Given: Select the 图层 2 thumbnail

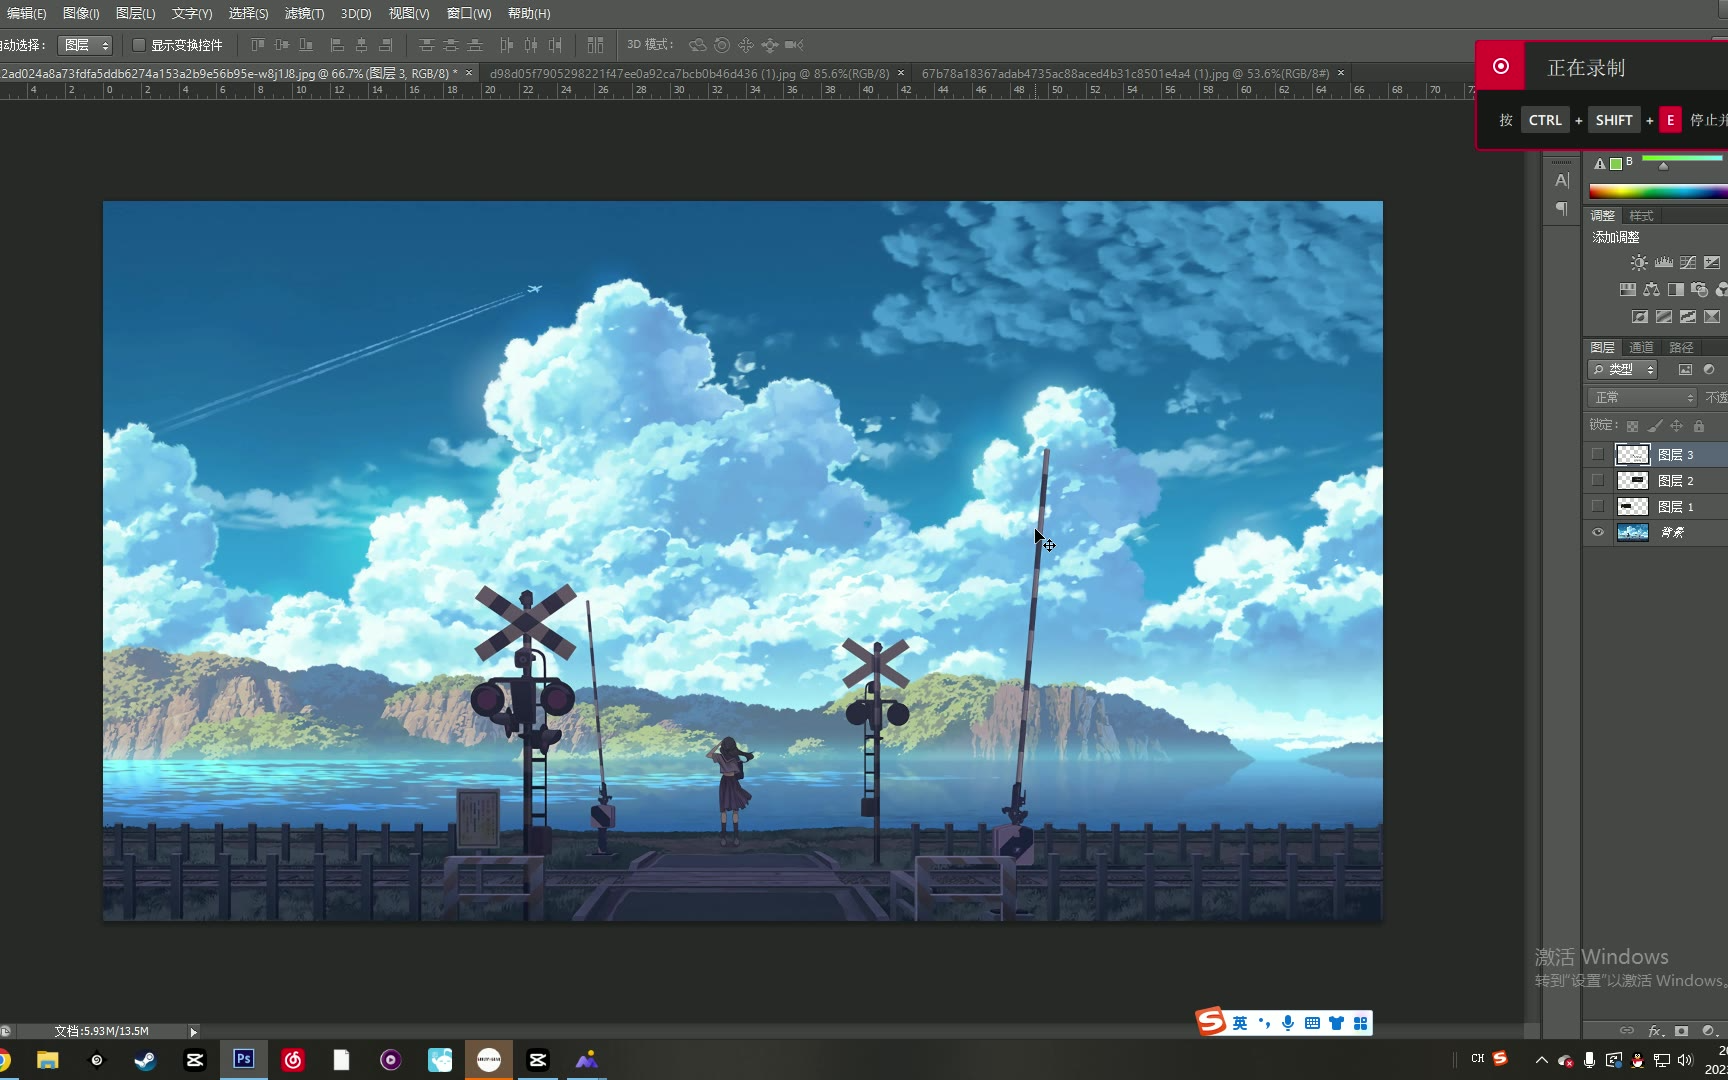Looking at the screenshot, I should click(x=1633, y=480).
